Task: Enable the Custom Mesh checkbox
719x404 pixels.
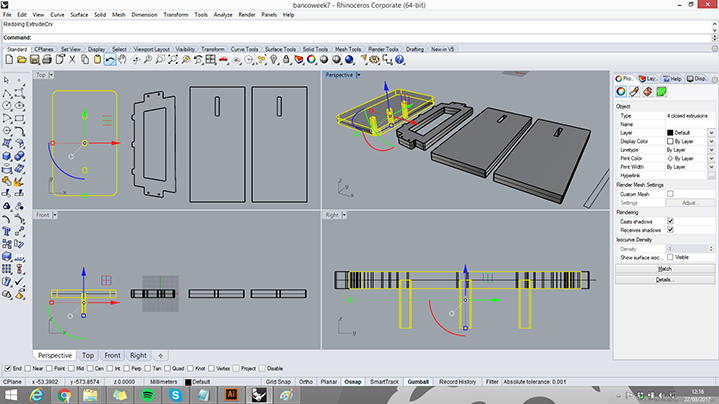Action: pos(670,194)
